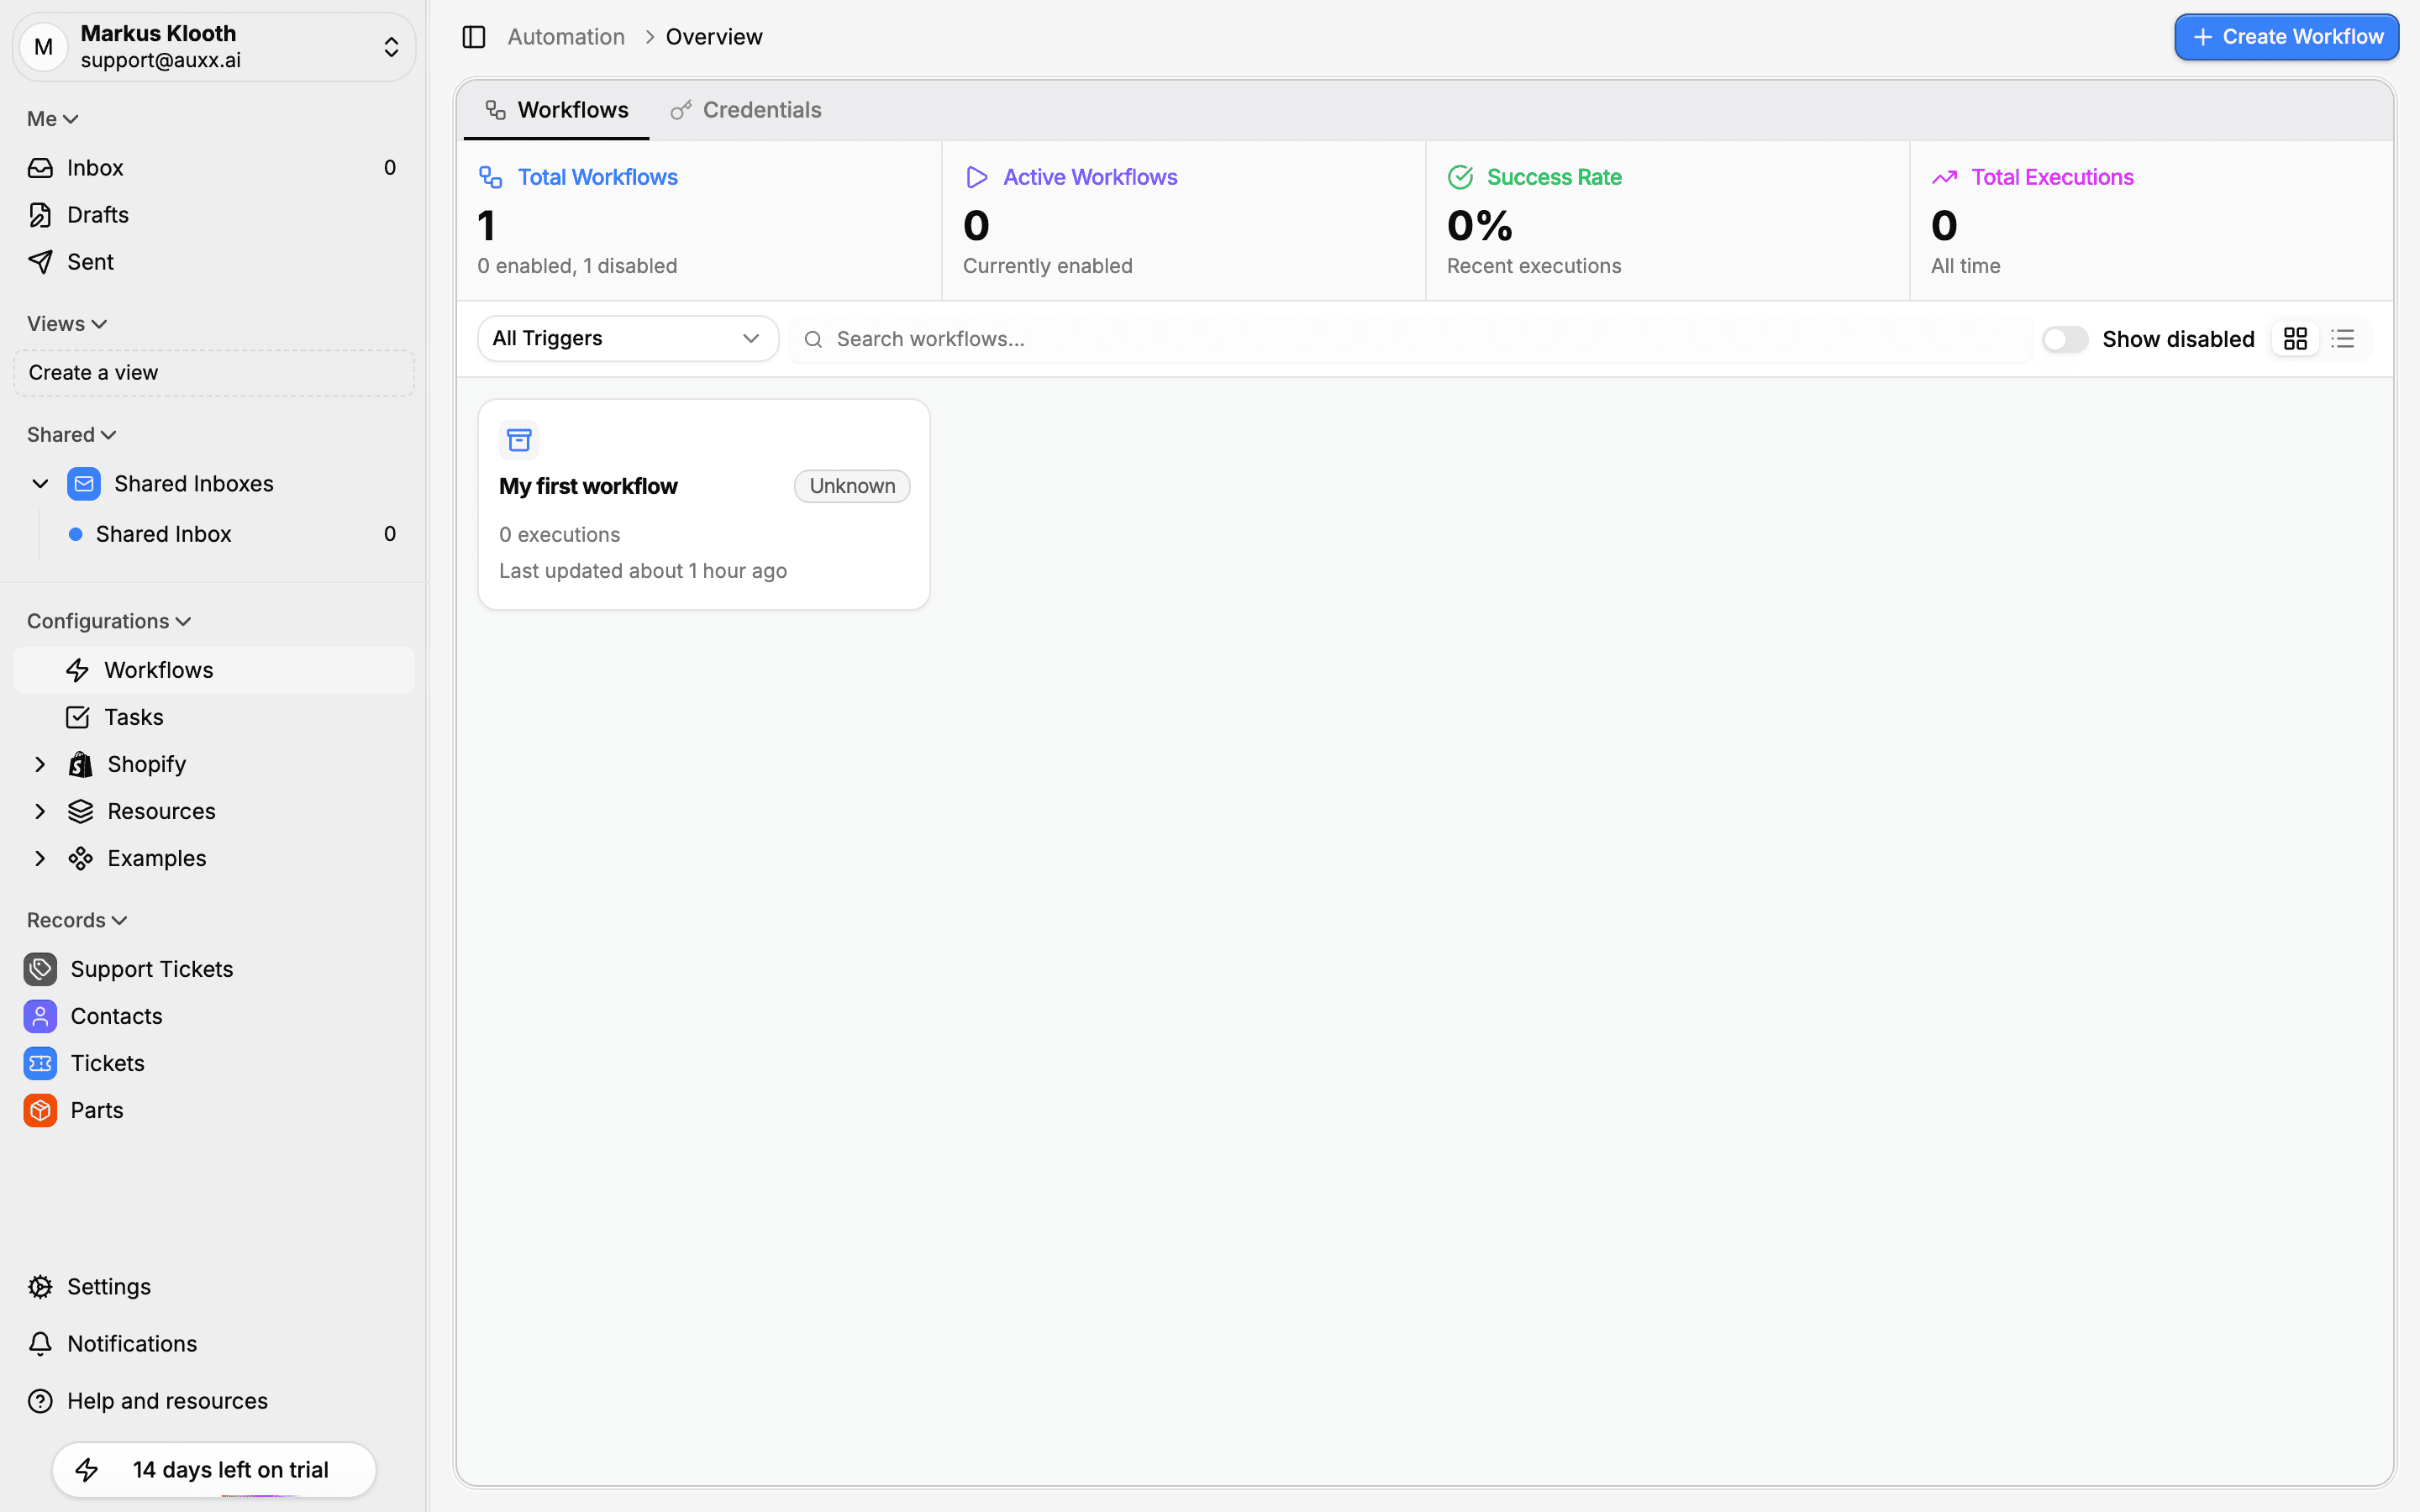Viewport: 2420px width, 1512px height.
Task: Click the Tasks checkbox icon
Action: (x=77, y=717)
